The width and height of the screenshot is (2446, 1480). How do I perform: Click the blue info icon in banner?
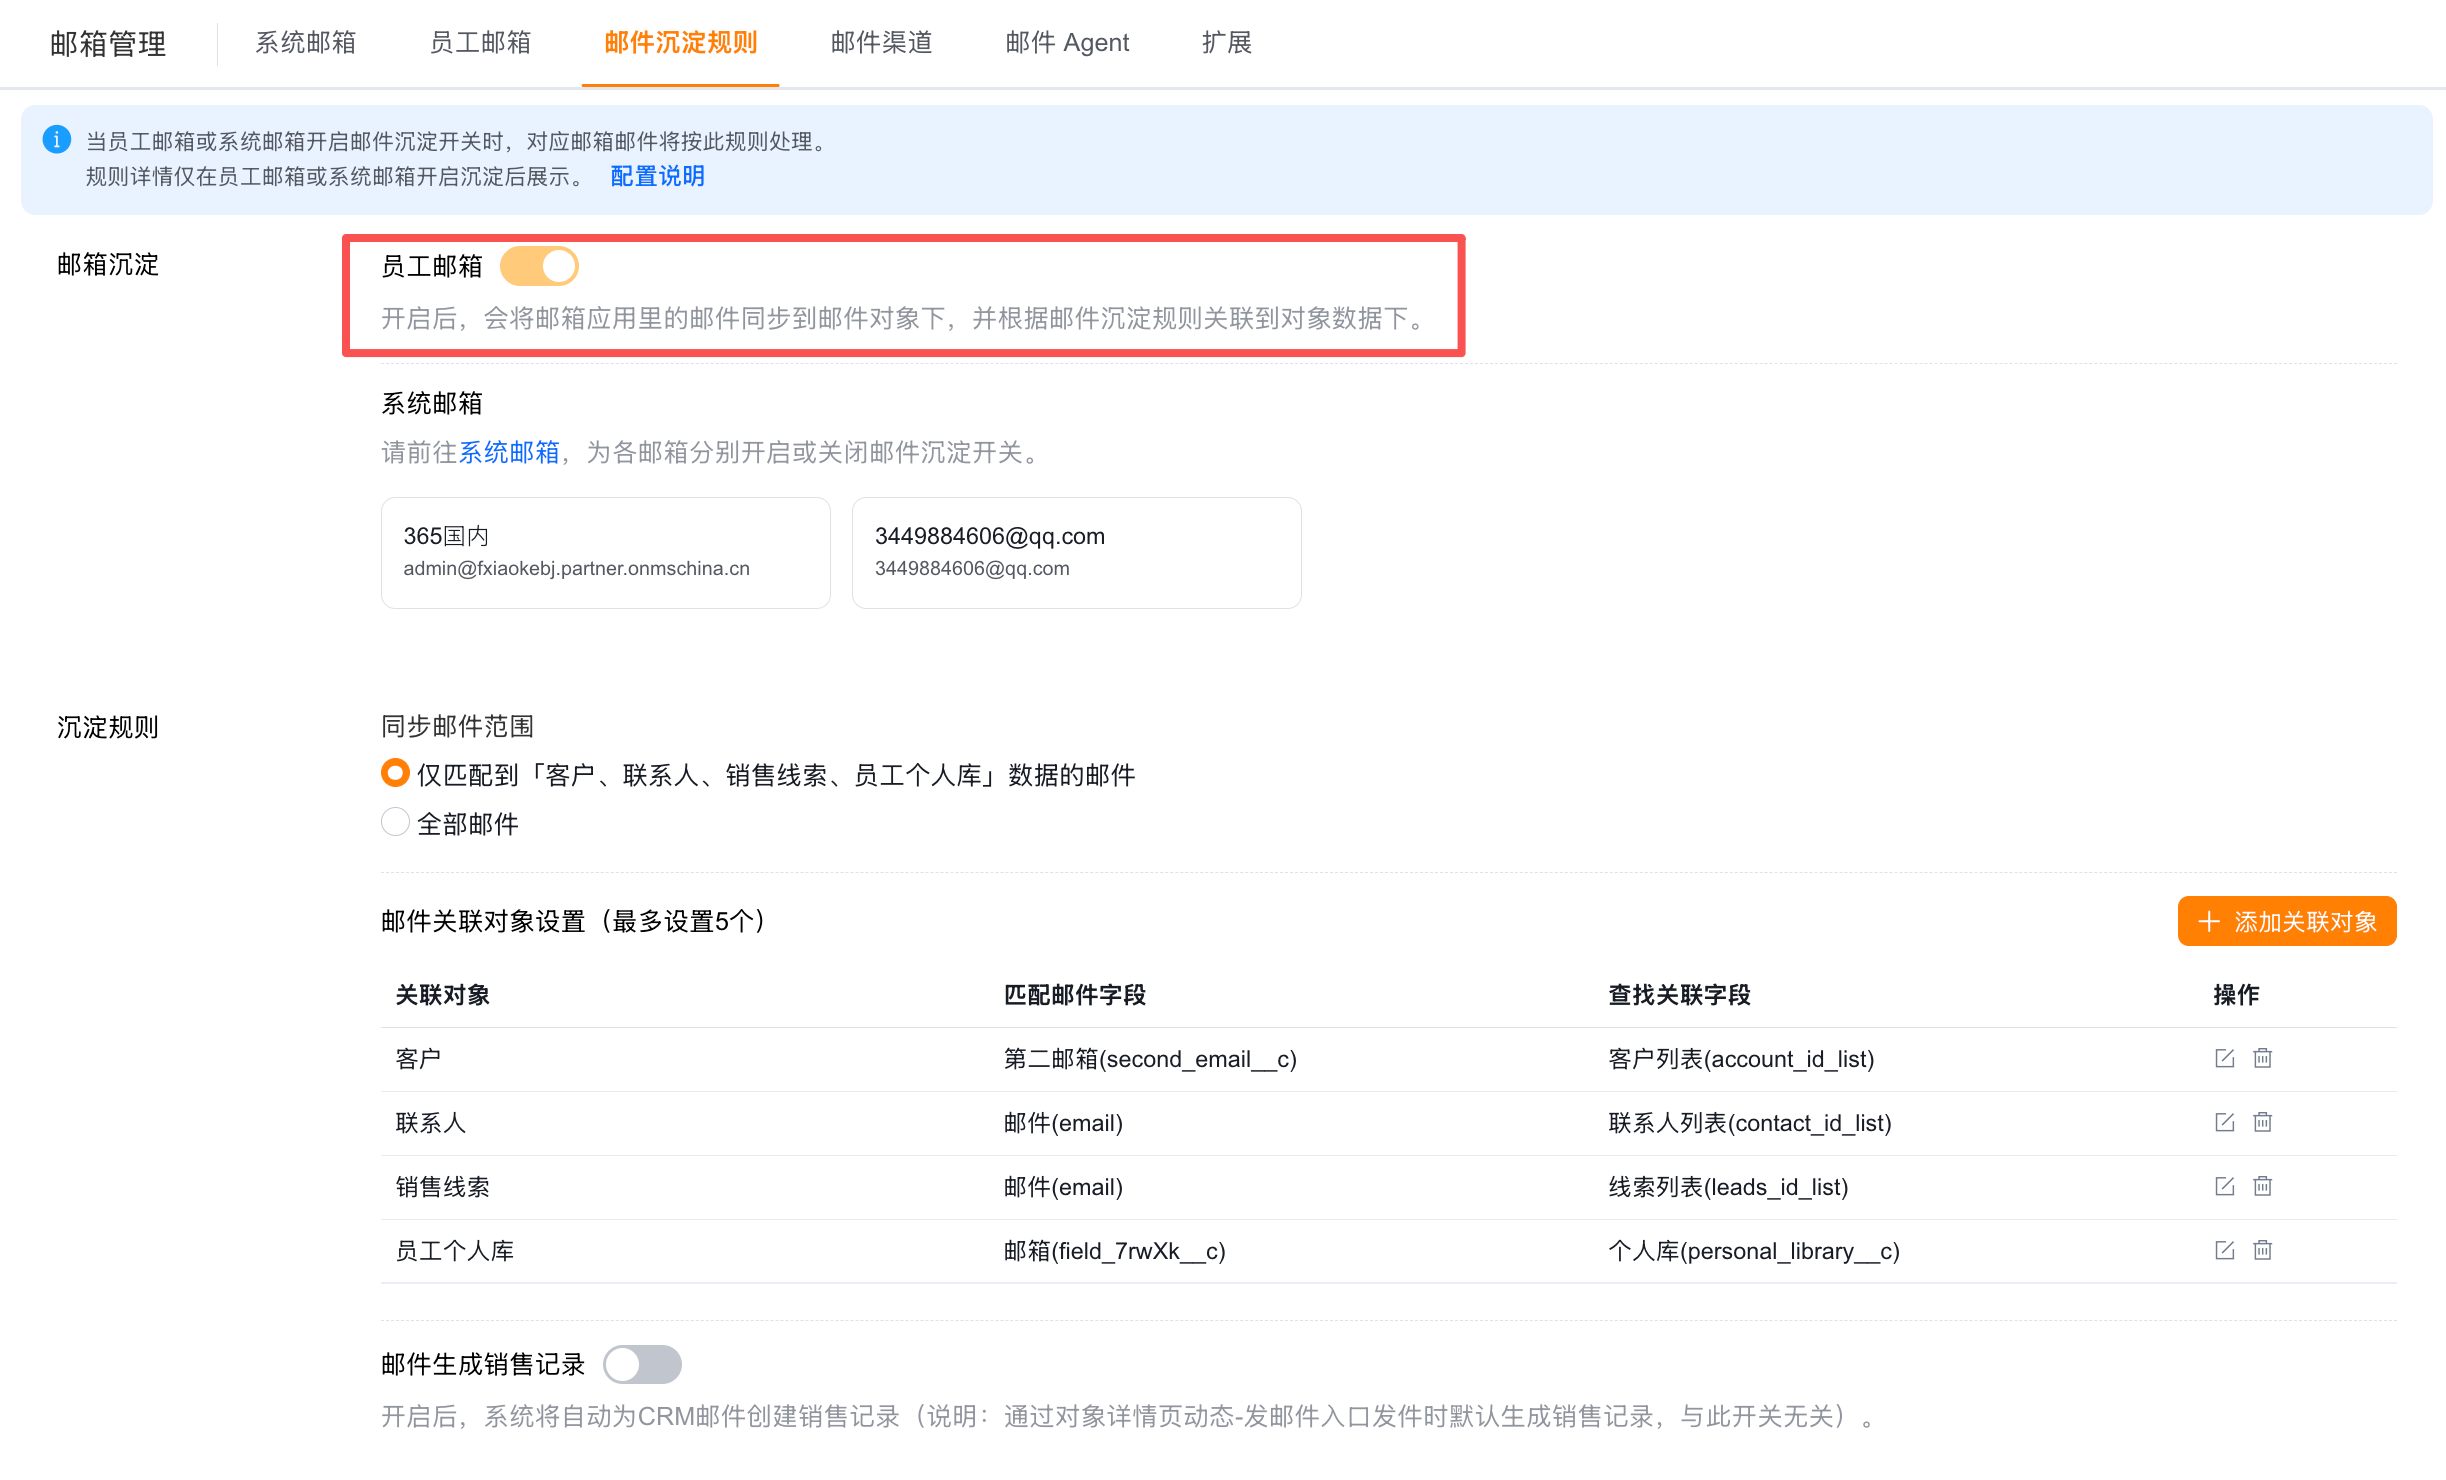[57, 140]
